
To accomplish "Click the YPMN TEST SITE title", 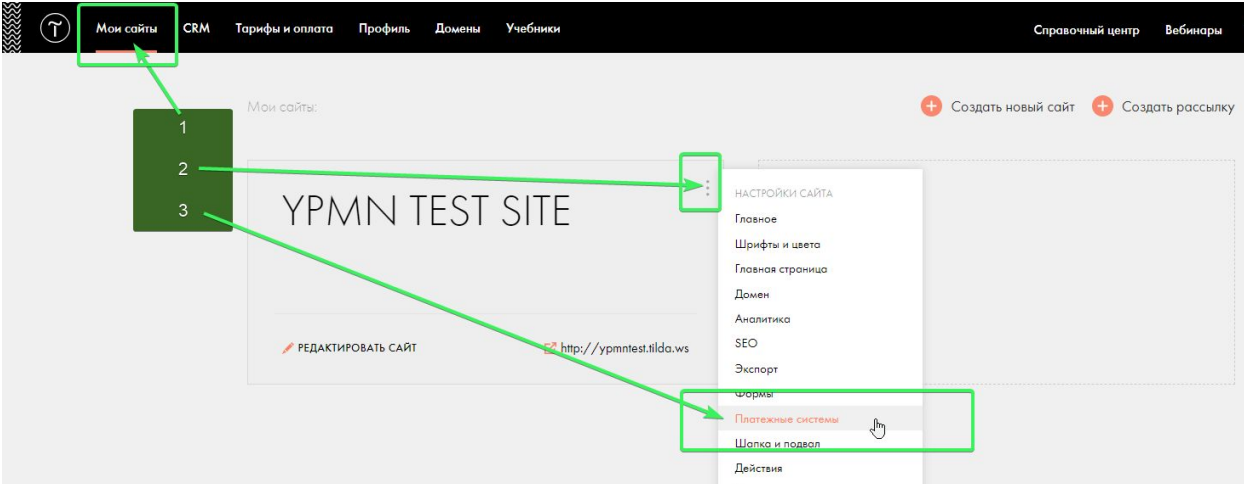I will pos(426,211).
